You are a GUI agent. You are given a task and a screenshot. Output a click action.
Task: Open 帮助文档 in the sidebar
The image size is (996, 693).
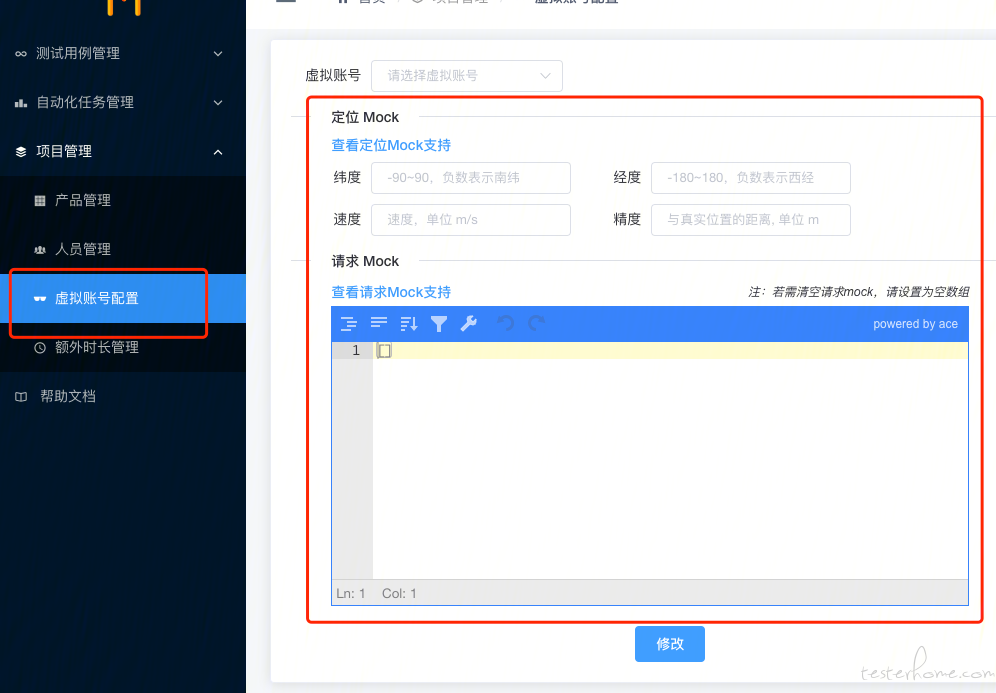click(x=123, y=396)
